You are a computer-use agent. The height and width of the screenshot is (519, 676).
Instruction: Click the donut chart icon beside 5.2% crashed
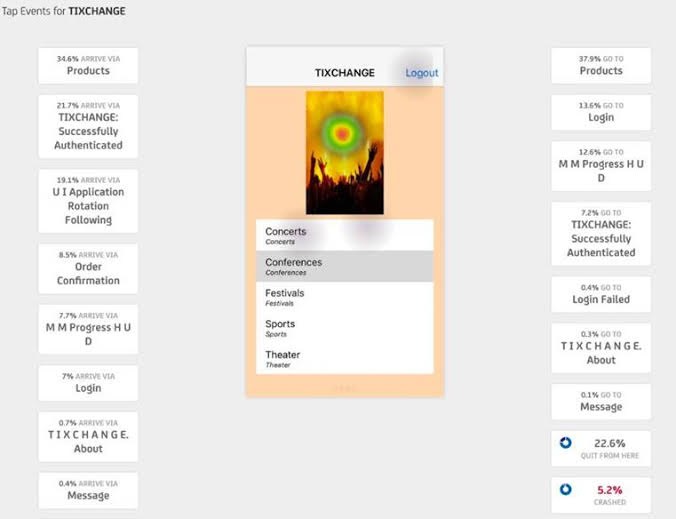[x=565, y=489]
